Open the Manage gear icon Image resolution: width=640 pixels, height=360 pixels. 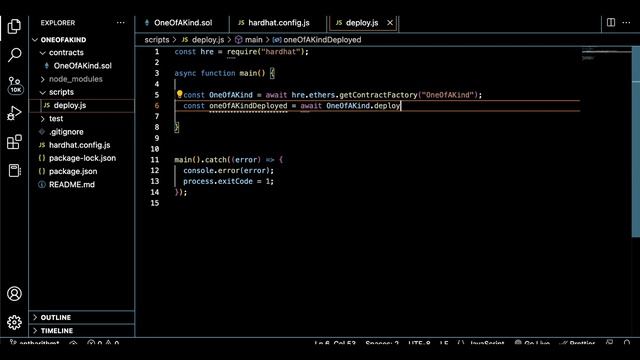pyautogui.click(x=14, y=322)
